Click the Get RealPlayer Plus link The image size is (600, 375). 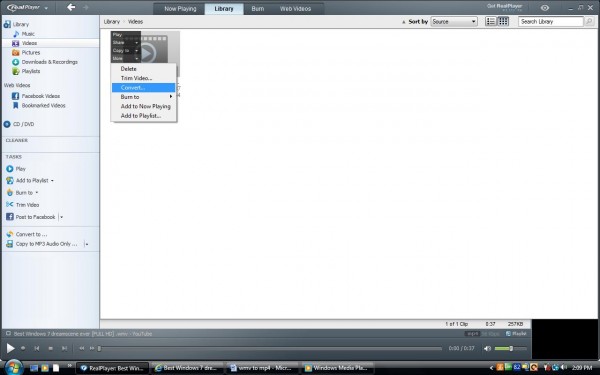[x=504, y=7]
